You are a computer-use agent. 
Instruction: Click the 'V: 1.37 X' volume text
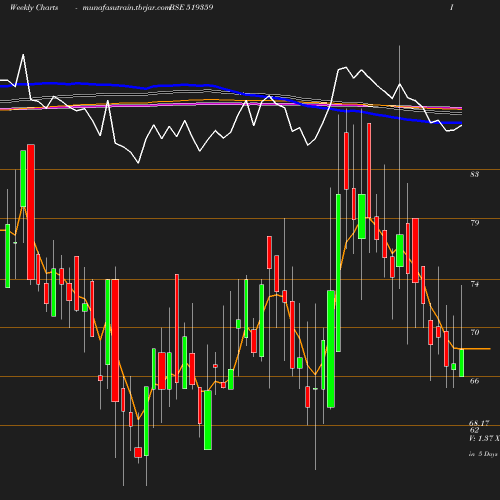[x=484, y=438]
